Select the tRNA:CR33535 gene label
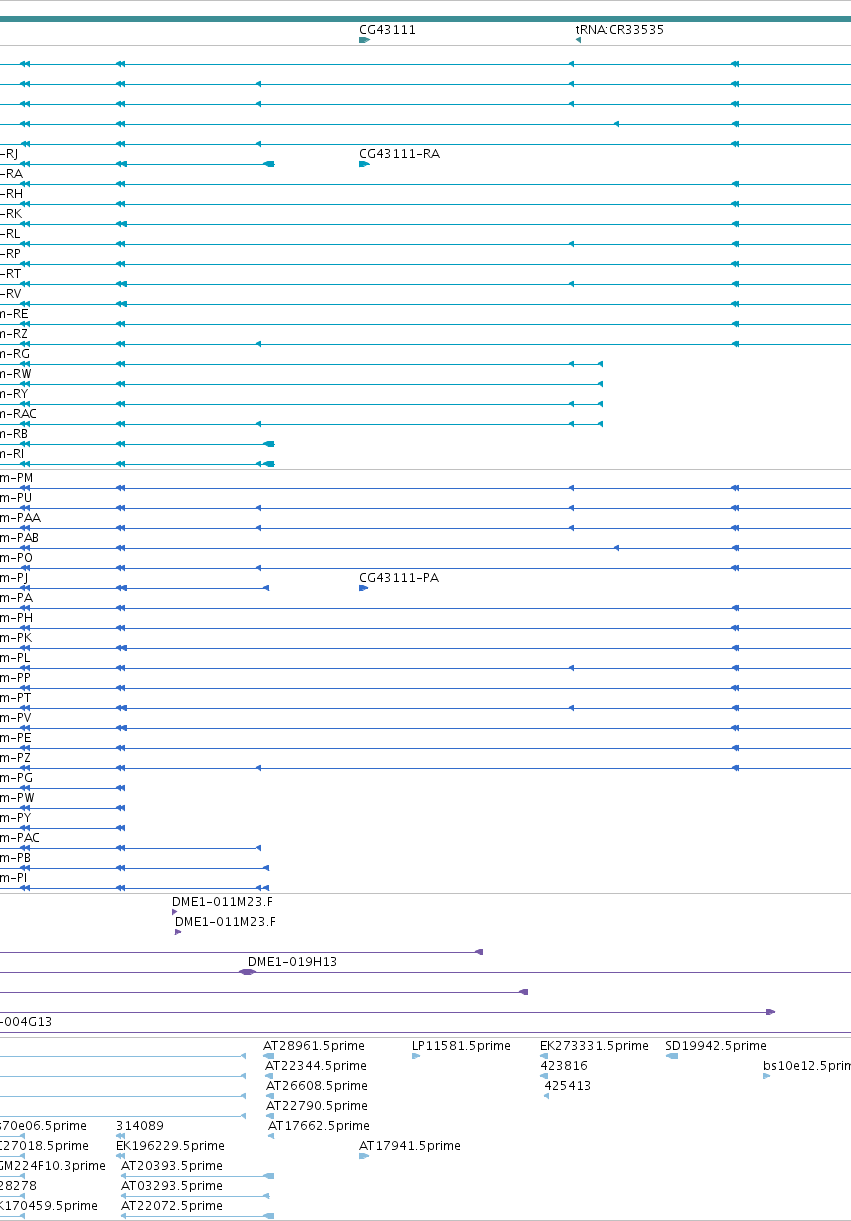851x1221 pixels. (620, 30)
